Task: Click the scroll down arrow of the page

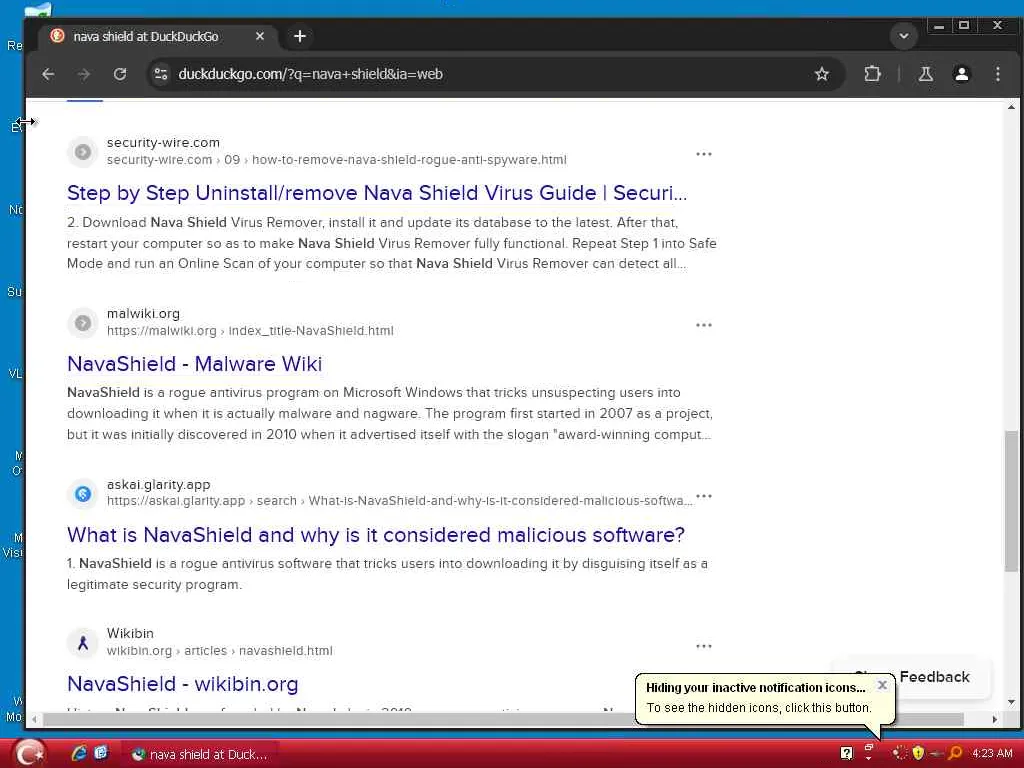Action: tap(1011, 703)
